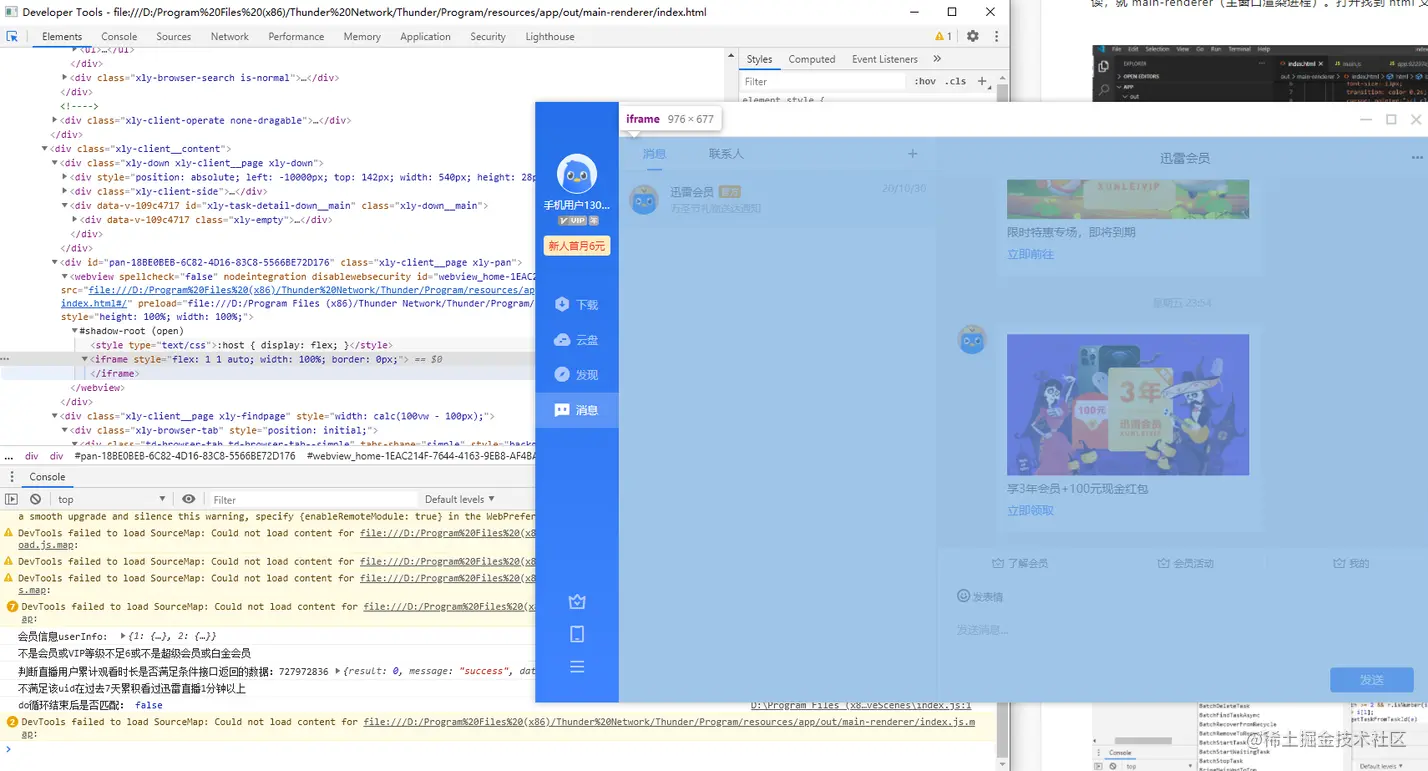Activate the DevTools inspect element picker icon
The height and width of the screenshot is (771, 1428).
click(x=12, y=36)
